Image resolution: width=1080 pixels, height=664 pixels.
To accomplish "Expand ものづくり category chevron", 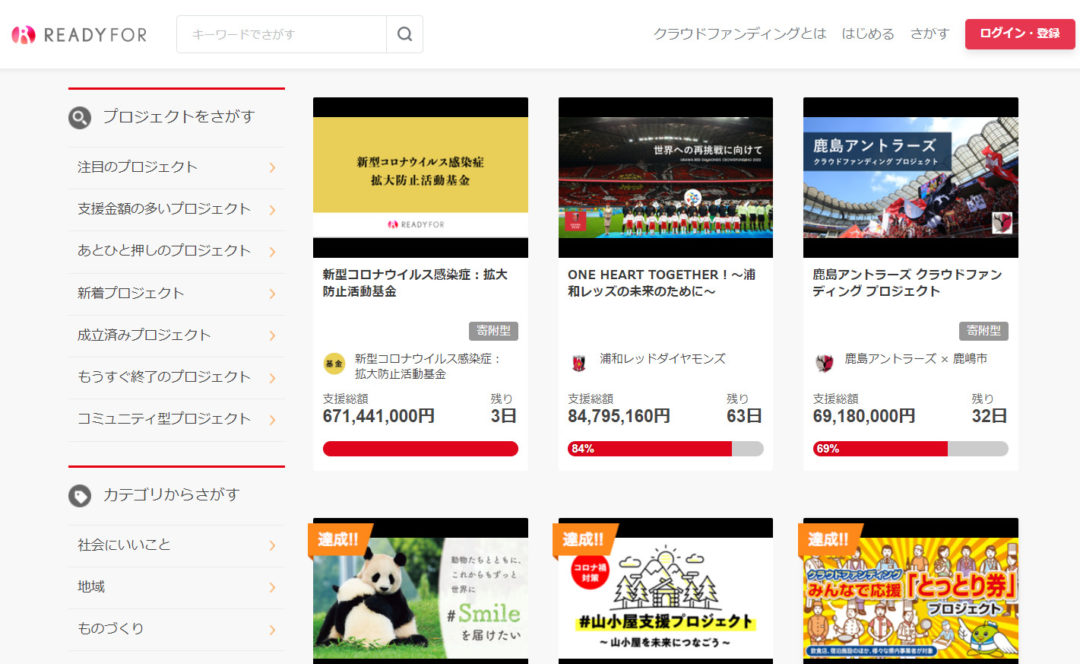I will coord(273,630).
